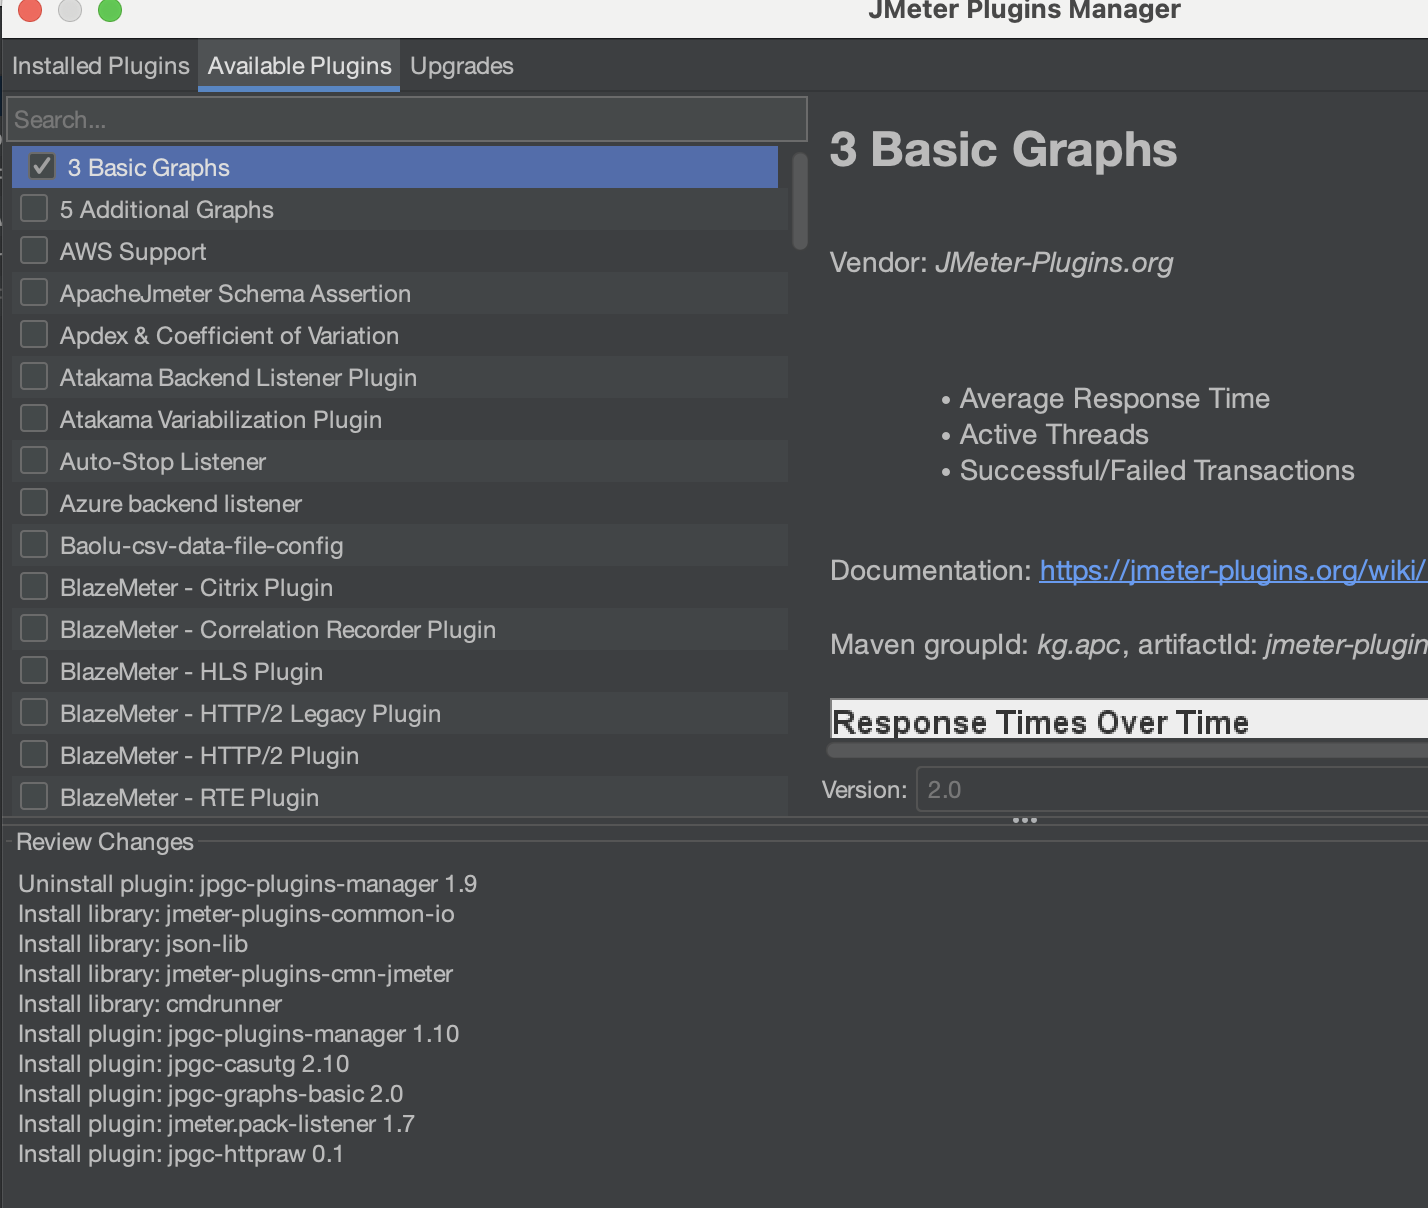The height and width of the screenshot is (1208, 1428).
Task: Select Apdex & Coefficient of Variation name
Action: coord(229,336)
